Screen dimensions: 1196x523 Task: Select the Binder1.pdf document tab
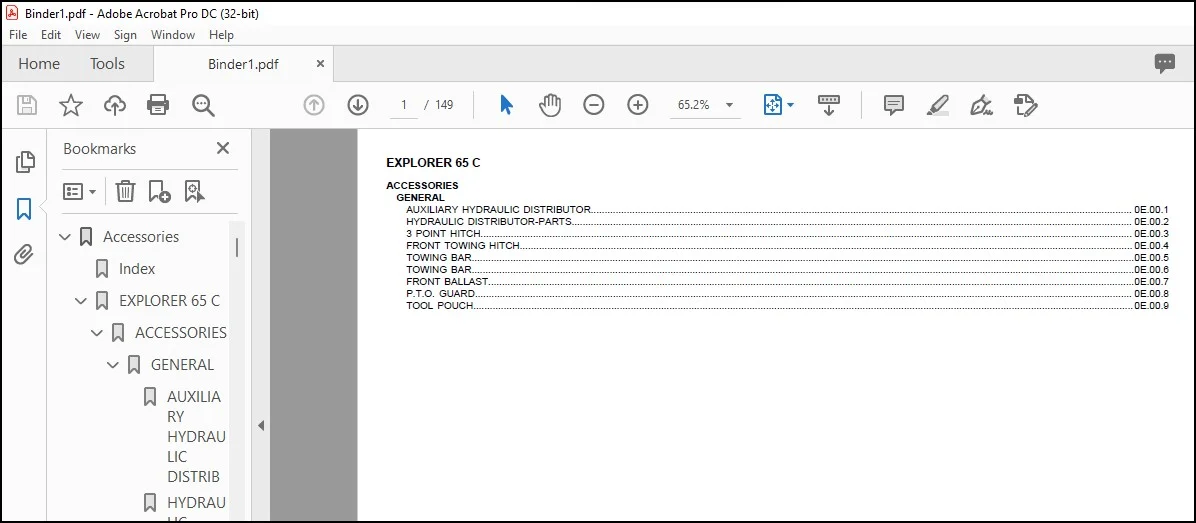[243, 65]
